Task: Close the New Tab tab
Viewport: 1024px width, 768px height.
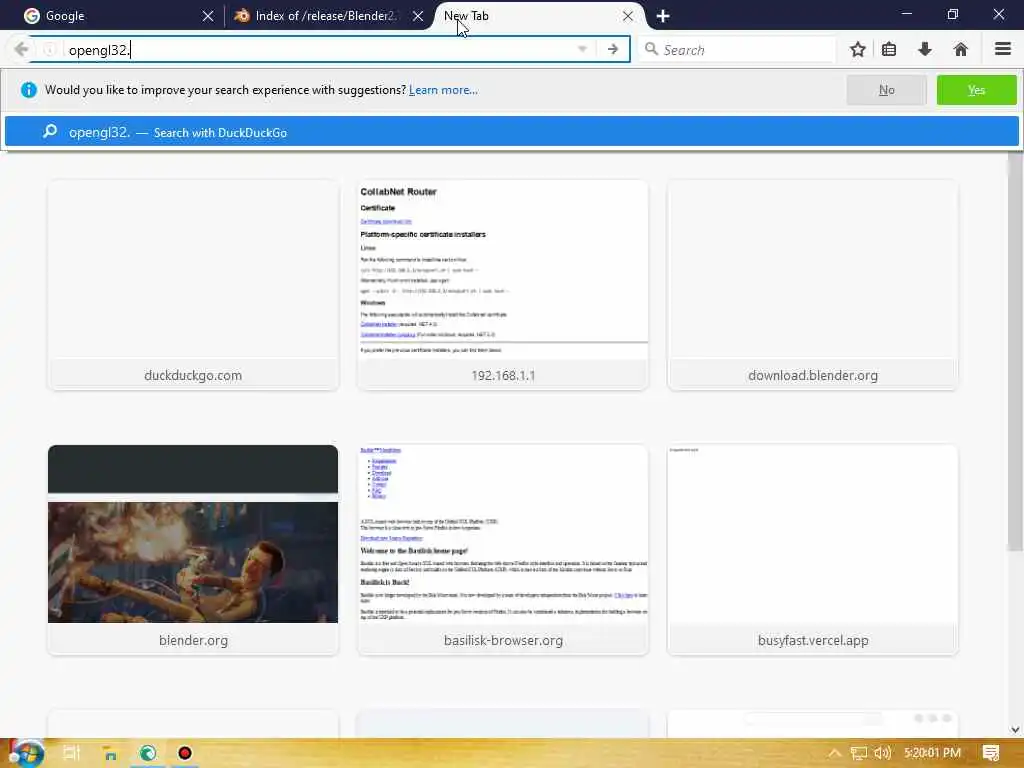Action: click(628, 16)
